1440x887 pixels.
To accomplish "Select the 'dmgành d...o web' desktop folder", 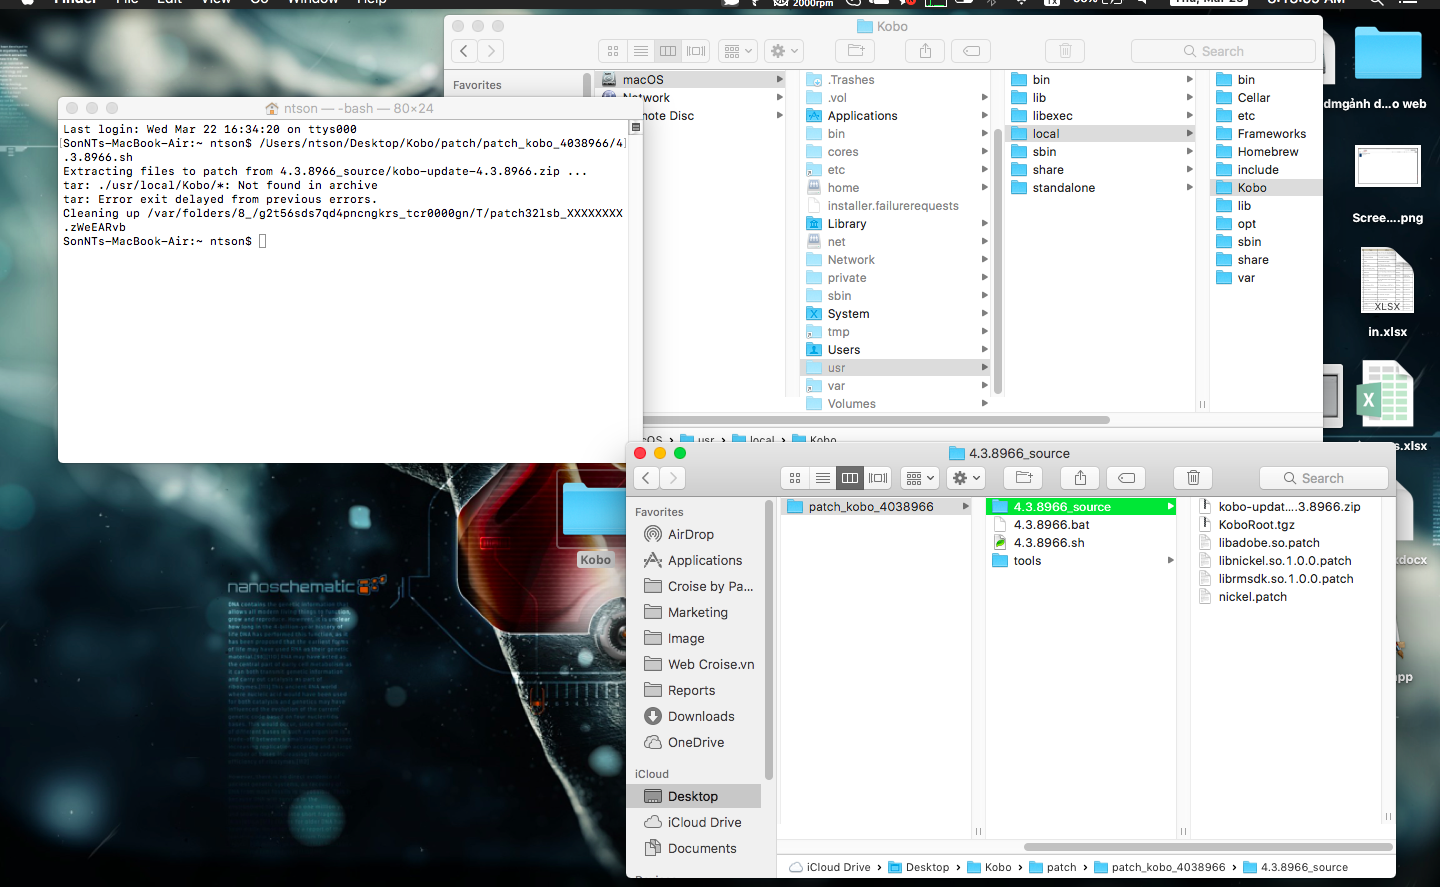I will click(x=1387, y=54).
